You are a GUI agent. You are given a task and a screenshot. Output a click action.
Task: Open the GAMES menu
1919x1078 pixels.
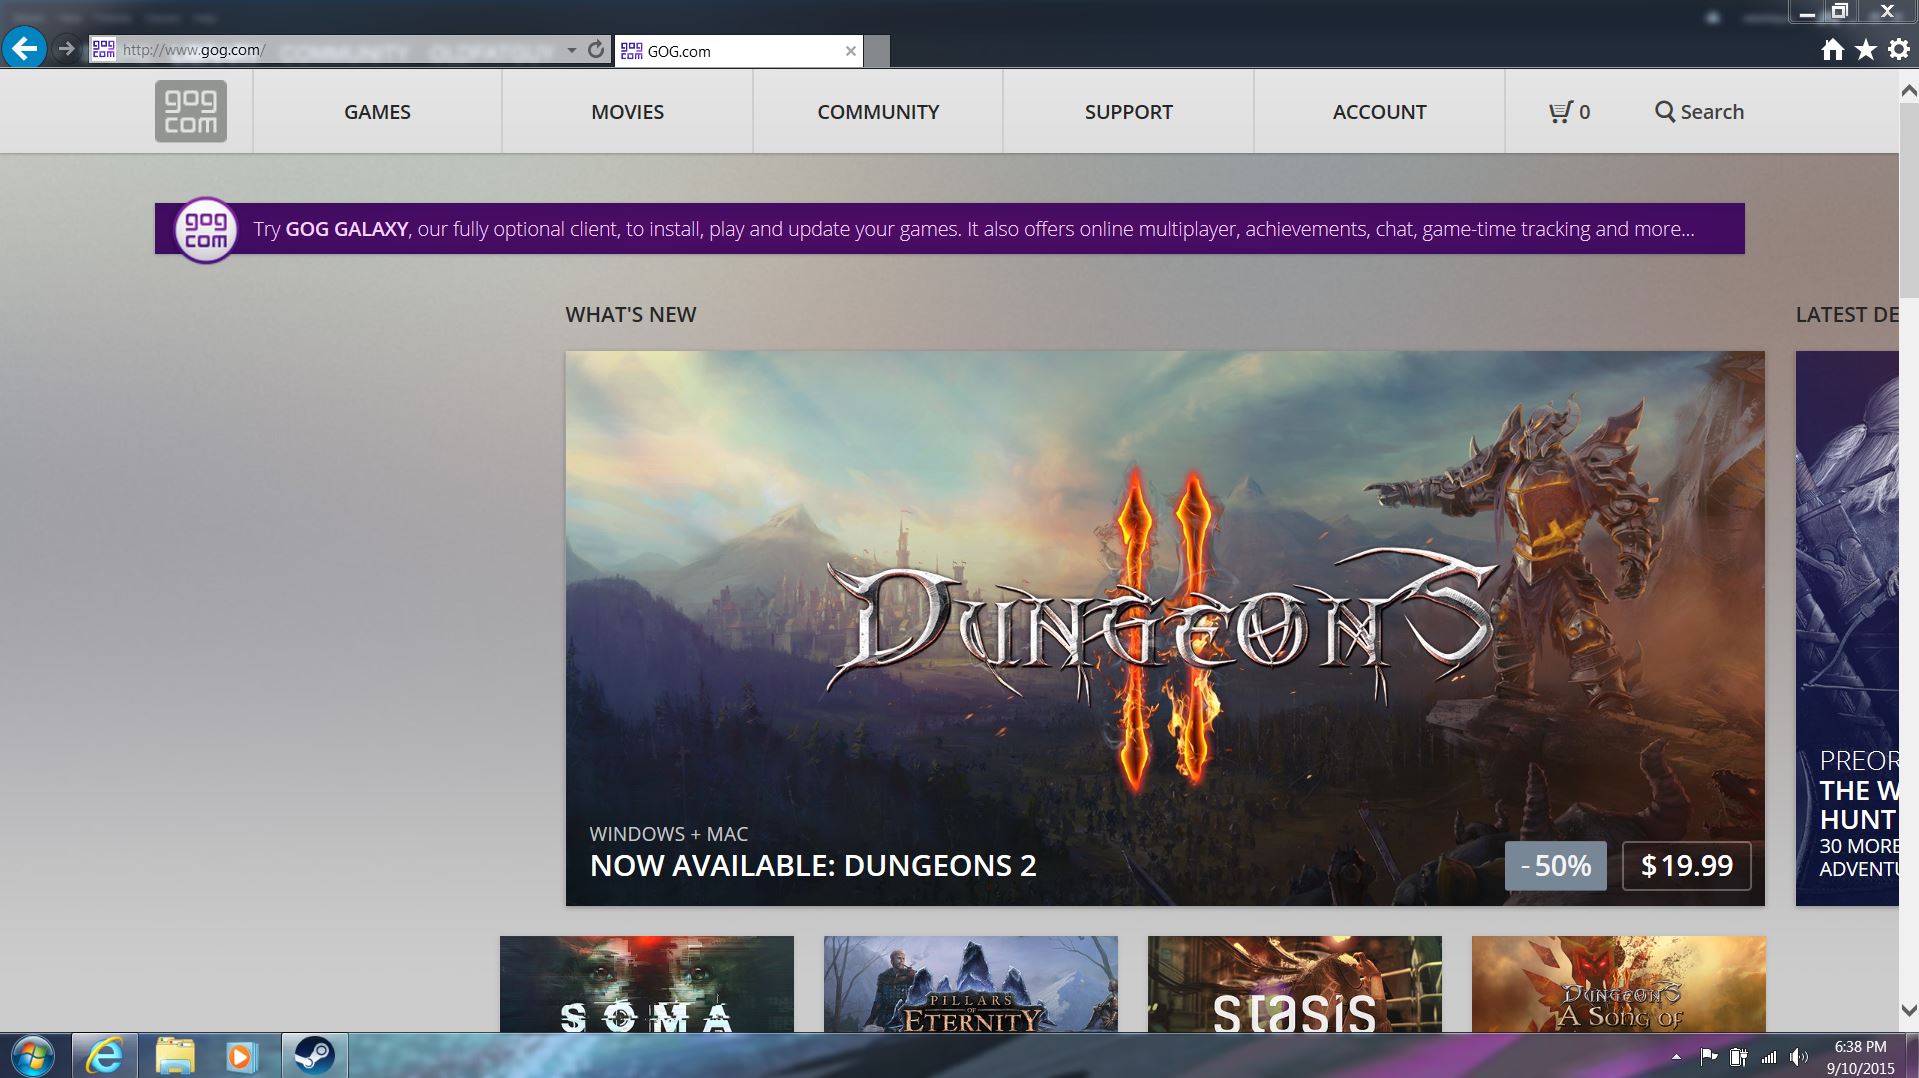point(377,112)
